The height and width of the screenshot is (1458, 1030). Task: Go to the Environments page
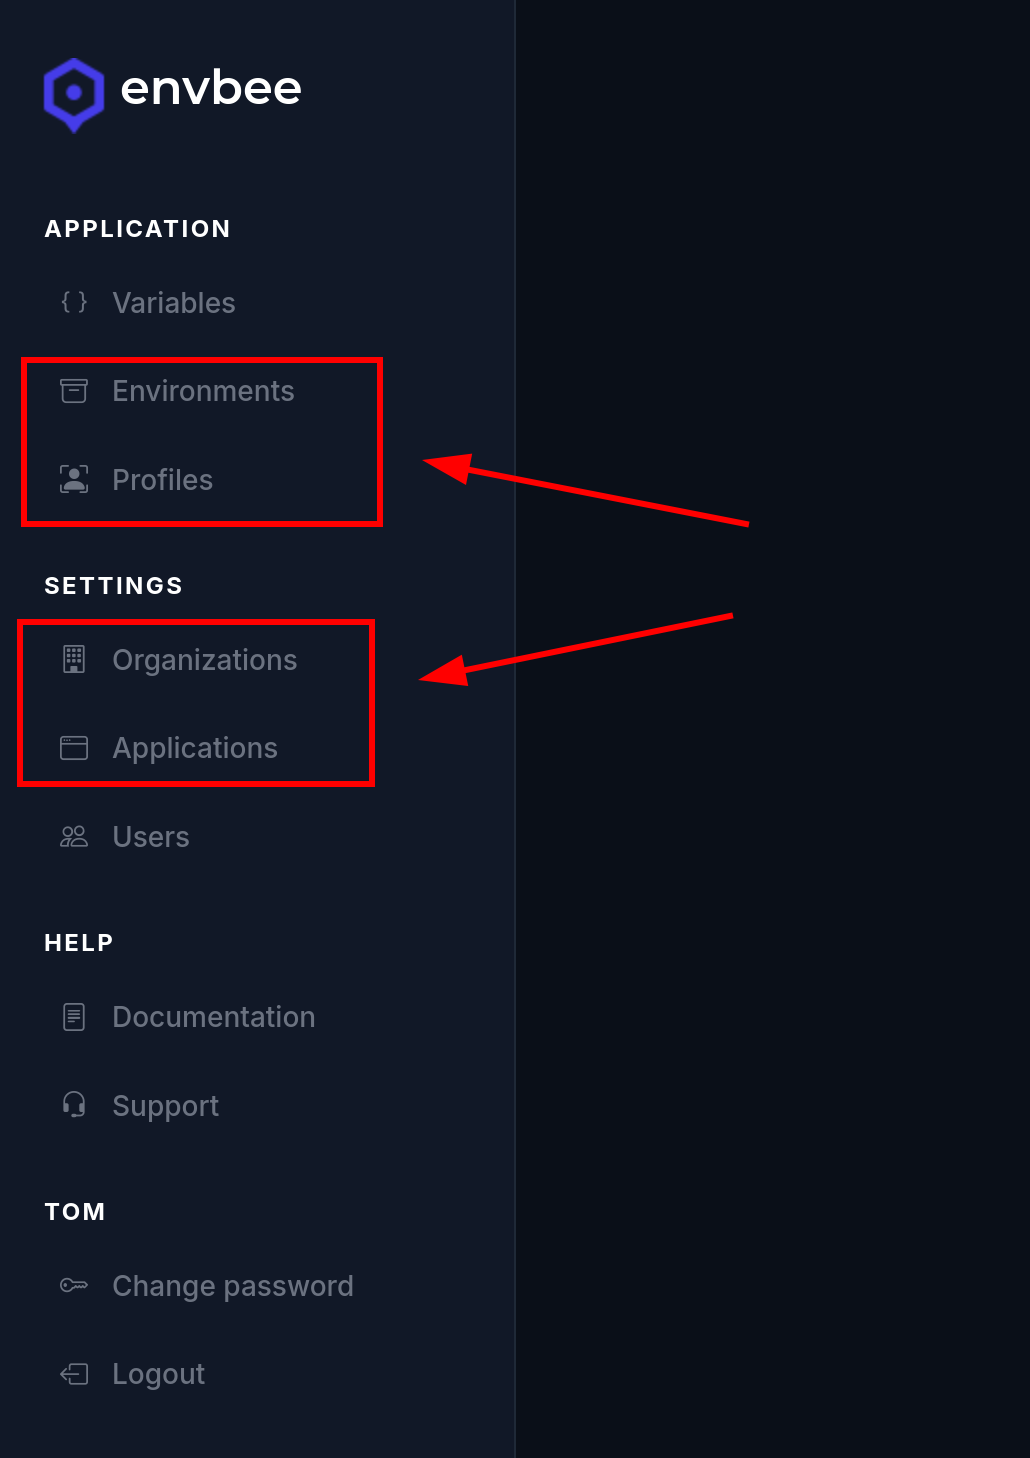click(203, 391)
